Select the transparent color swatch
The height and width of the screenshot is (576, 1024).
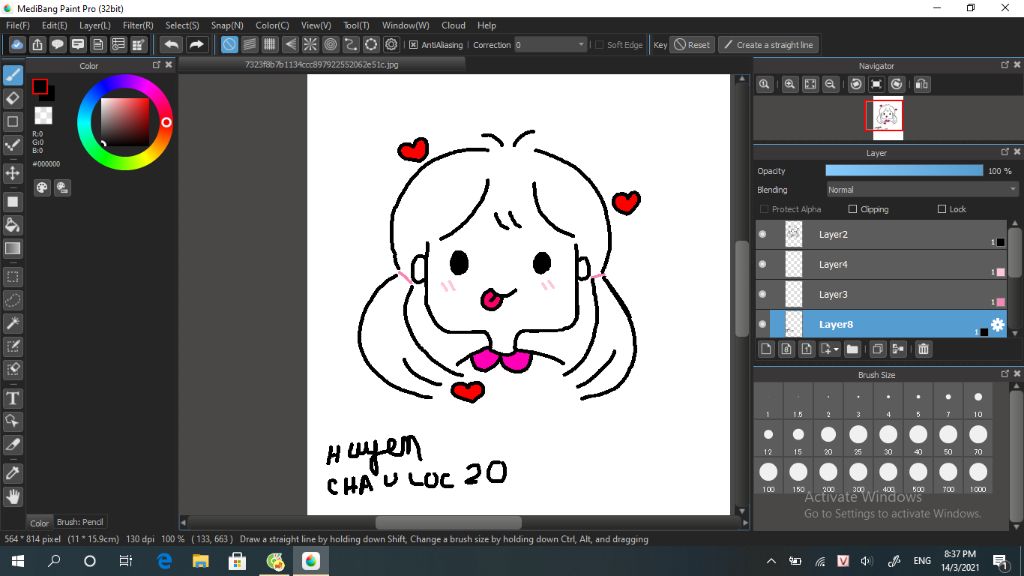[43, 116]
